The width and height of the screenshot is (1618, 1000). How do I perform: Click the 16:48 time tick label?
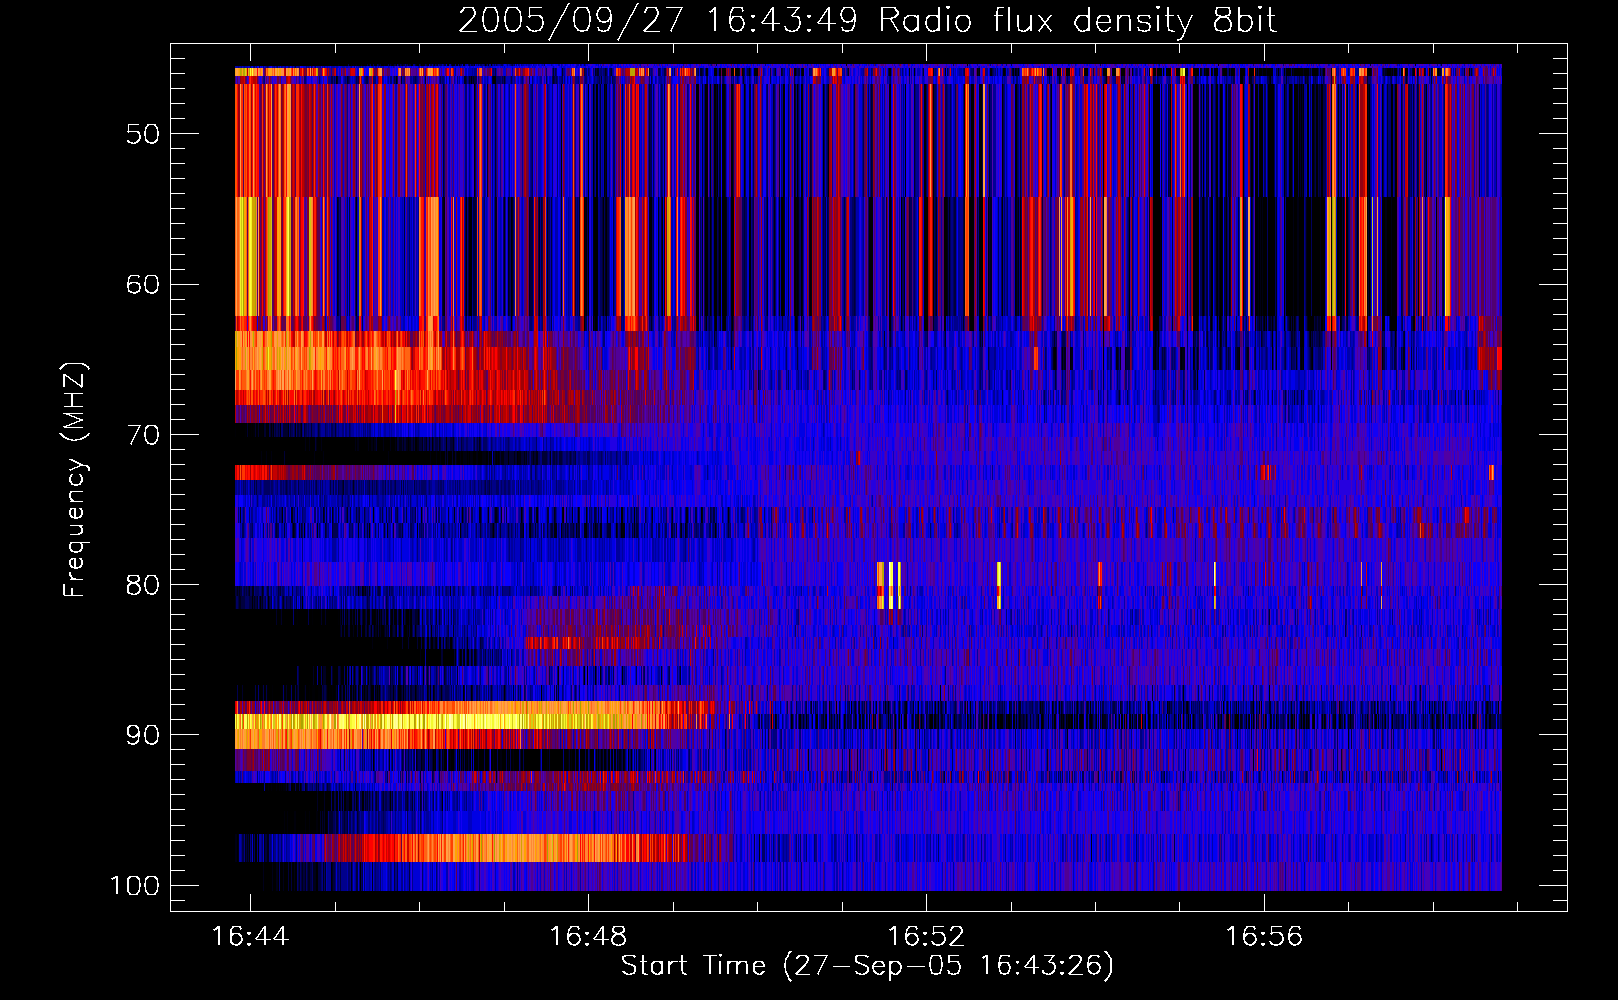point(588,936)
